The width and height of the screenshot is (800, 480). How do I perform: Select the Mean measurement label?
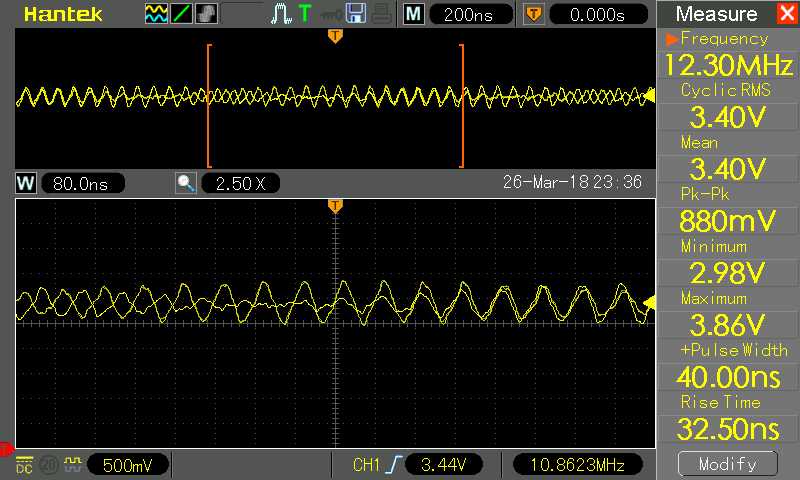(x=699, y=142)
